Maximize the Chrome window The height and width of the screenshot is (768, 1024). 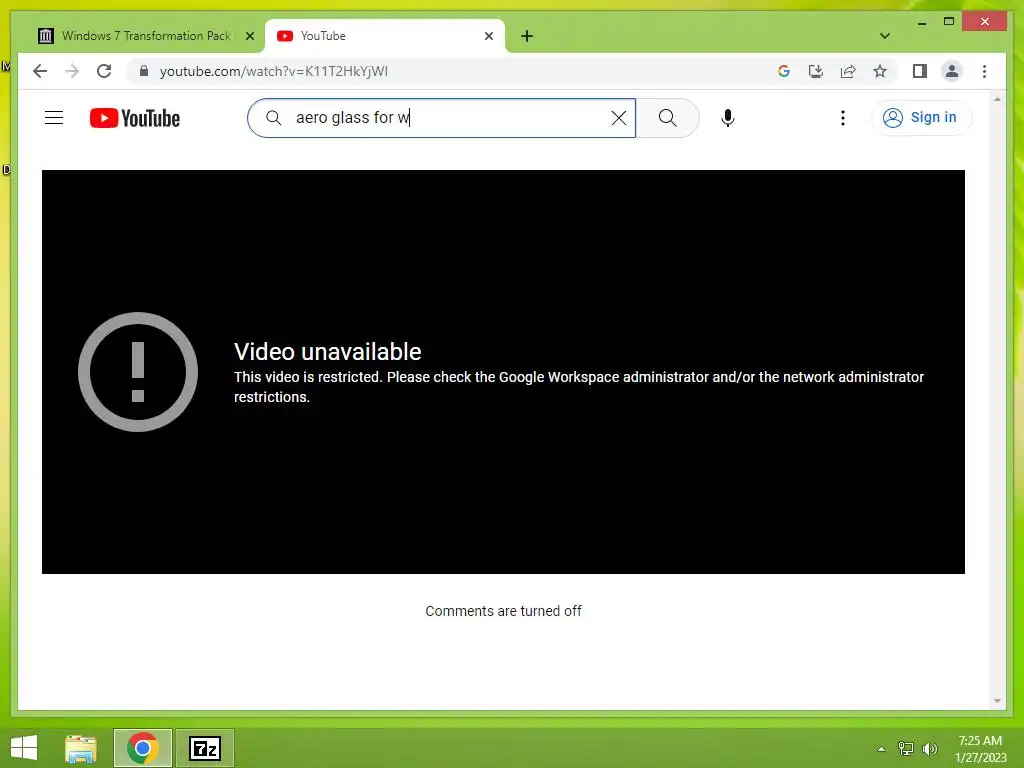949,22
